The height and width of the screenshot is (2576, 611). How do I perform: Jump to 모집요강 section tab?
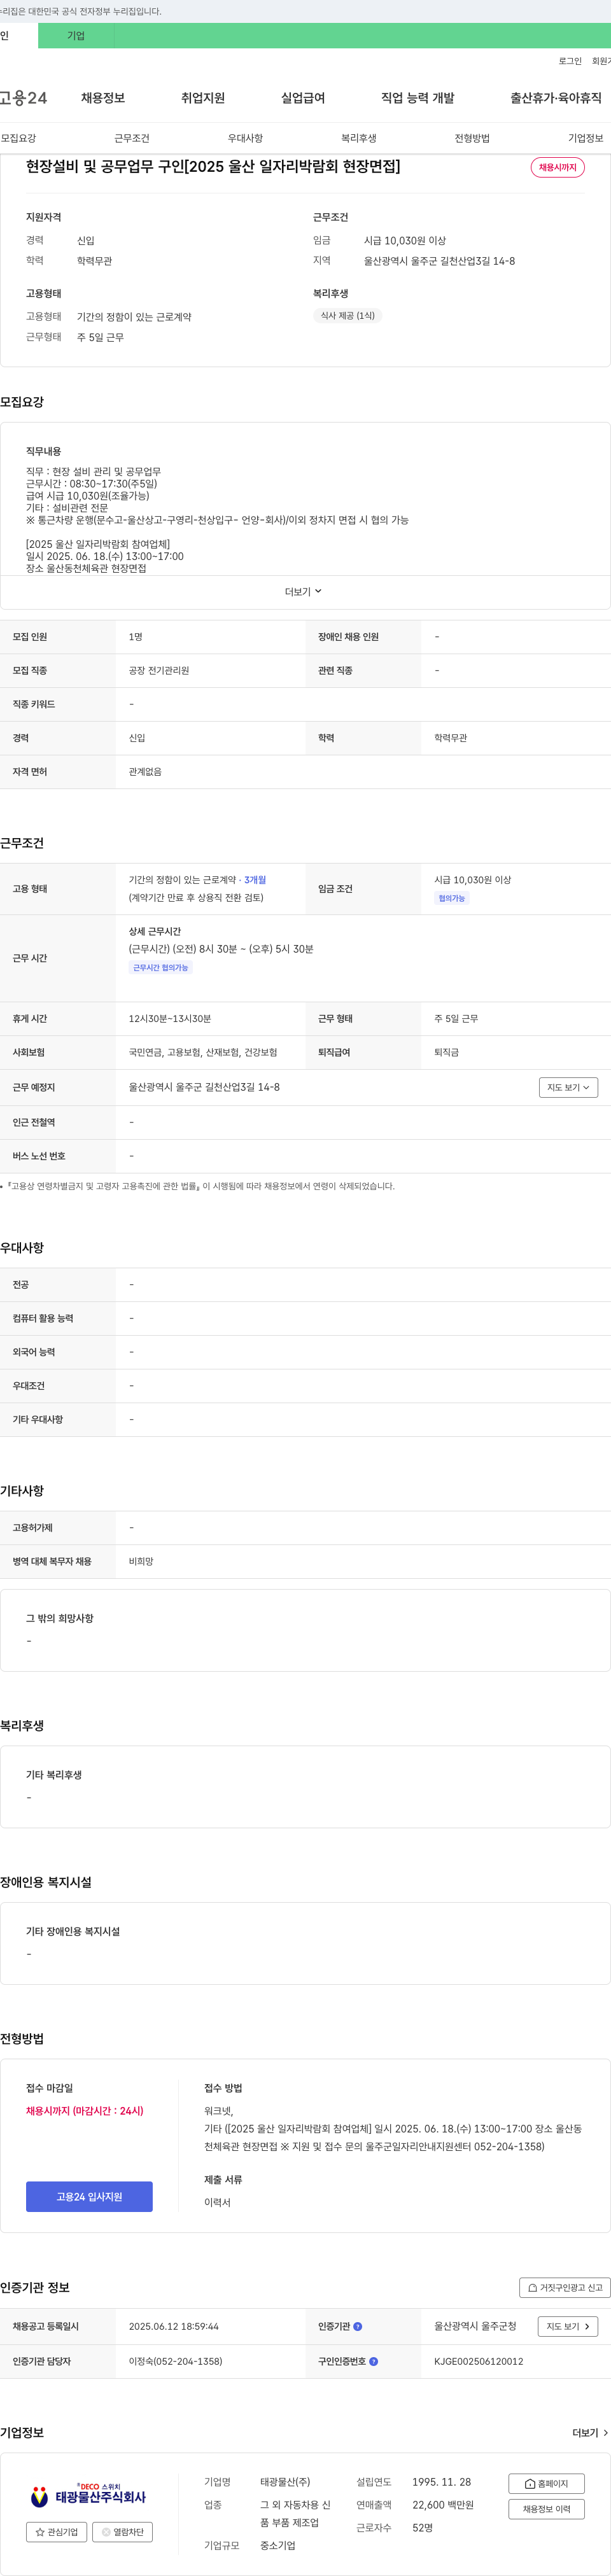(x=18, y=138)
